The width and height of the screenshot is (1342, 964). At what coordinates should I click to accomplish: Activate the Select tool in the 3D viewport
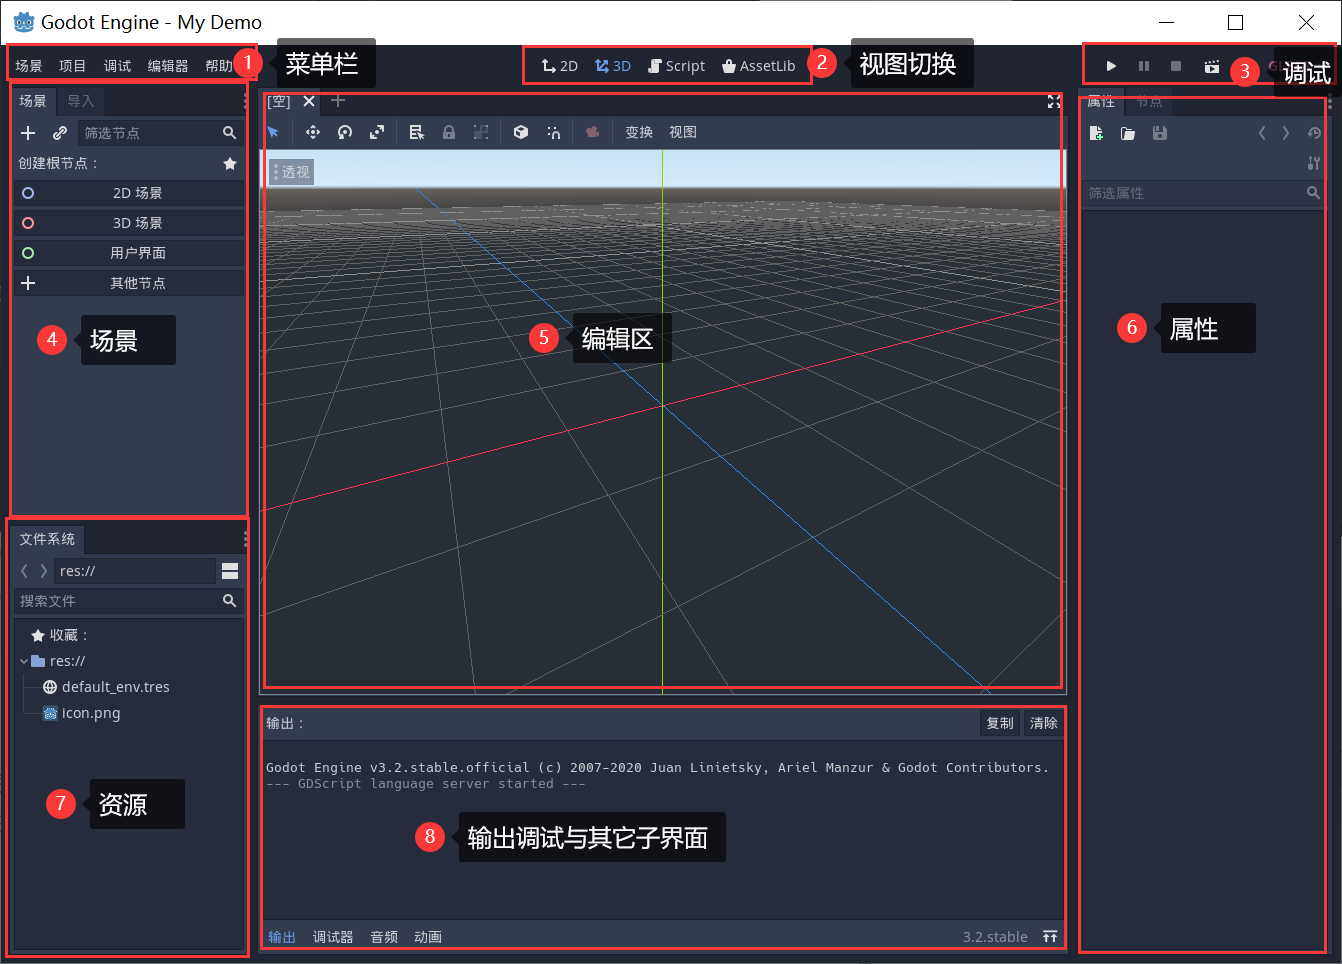click(x=273, y=131)
